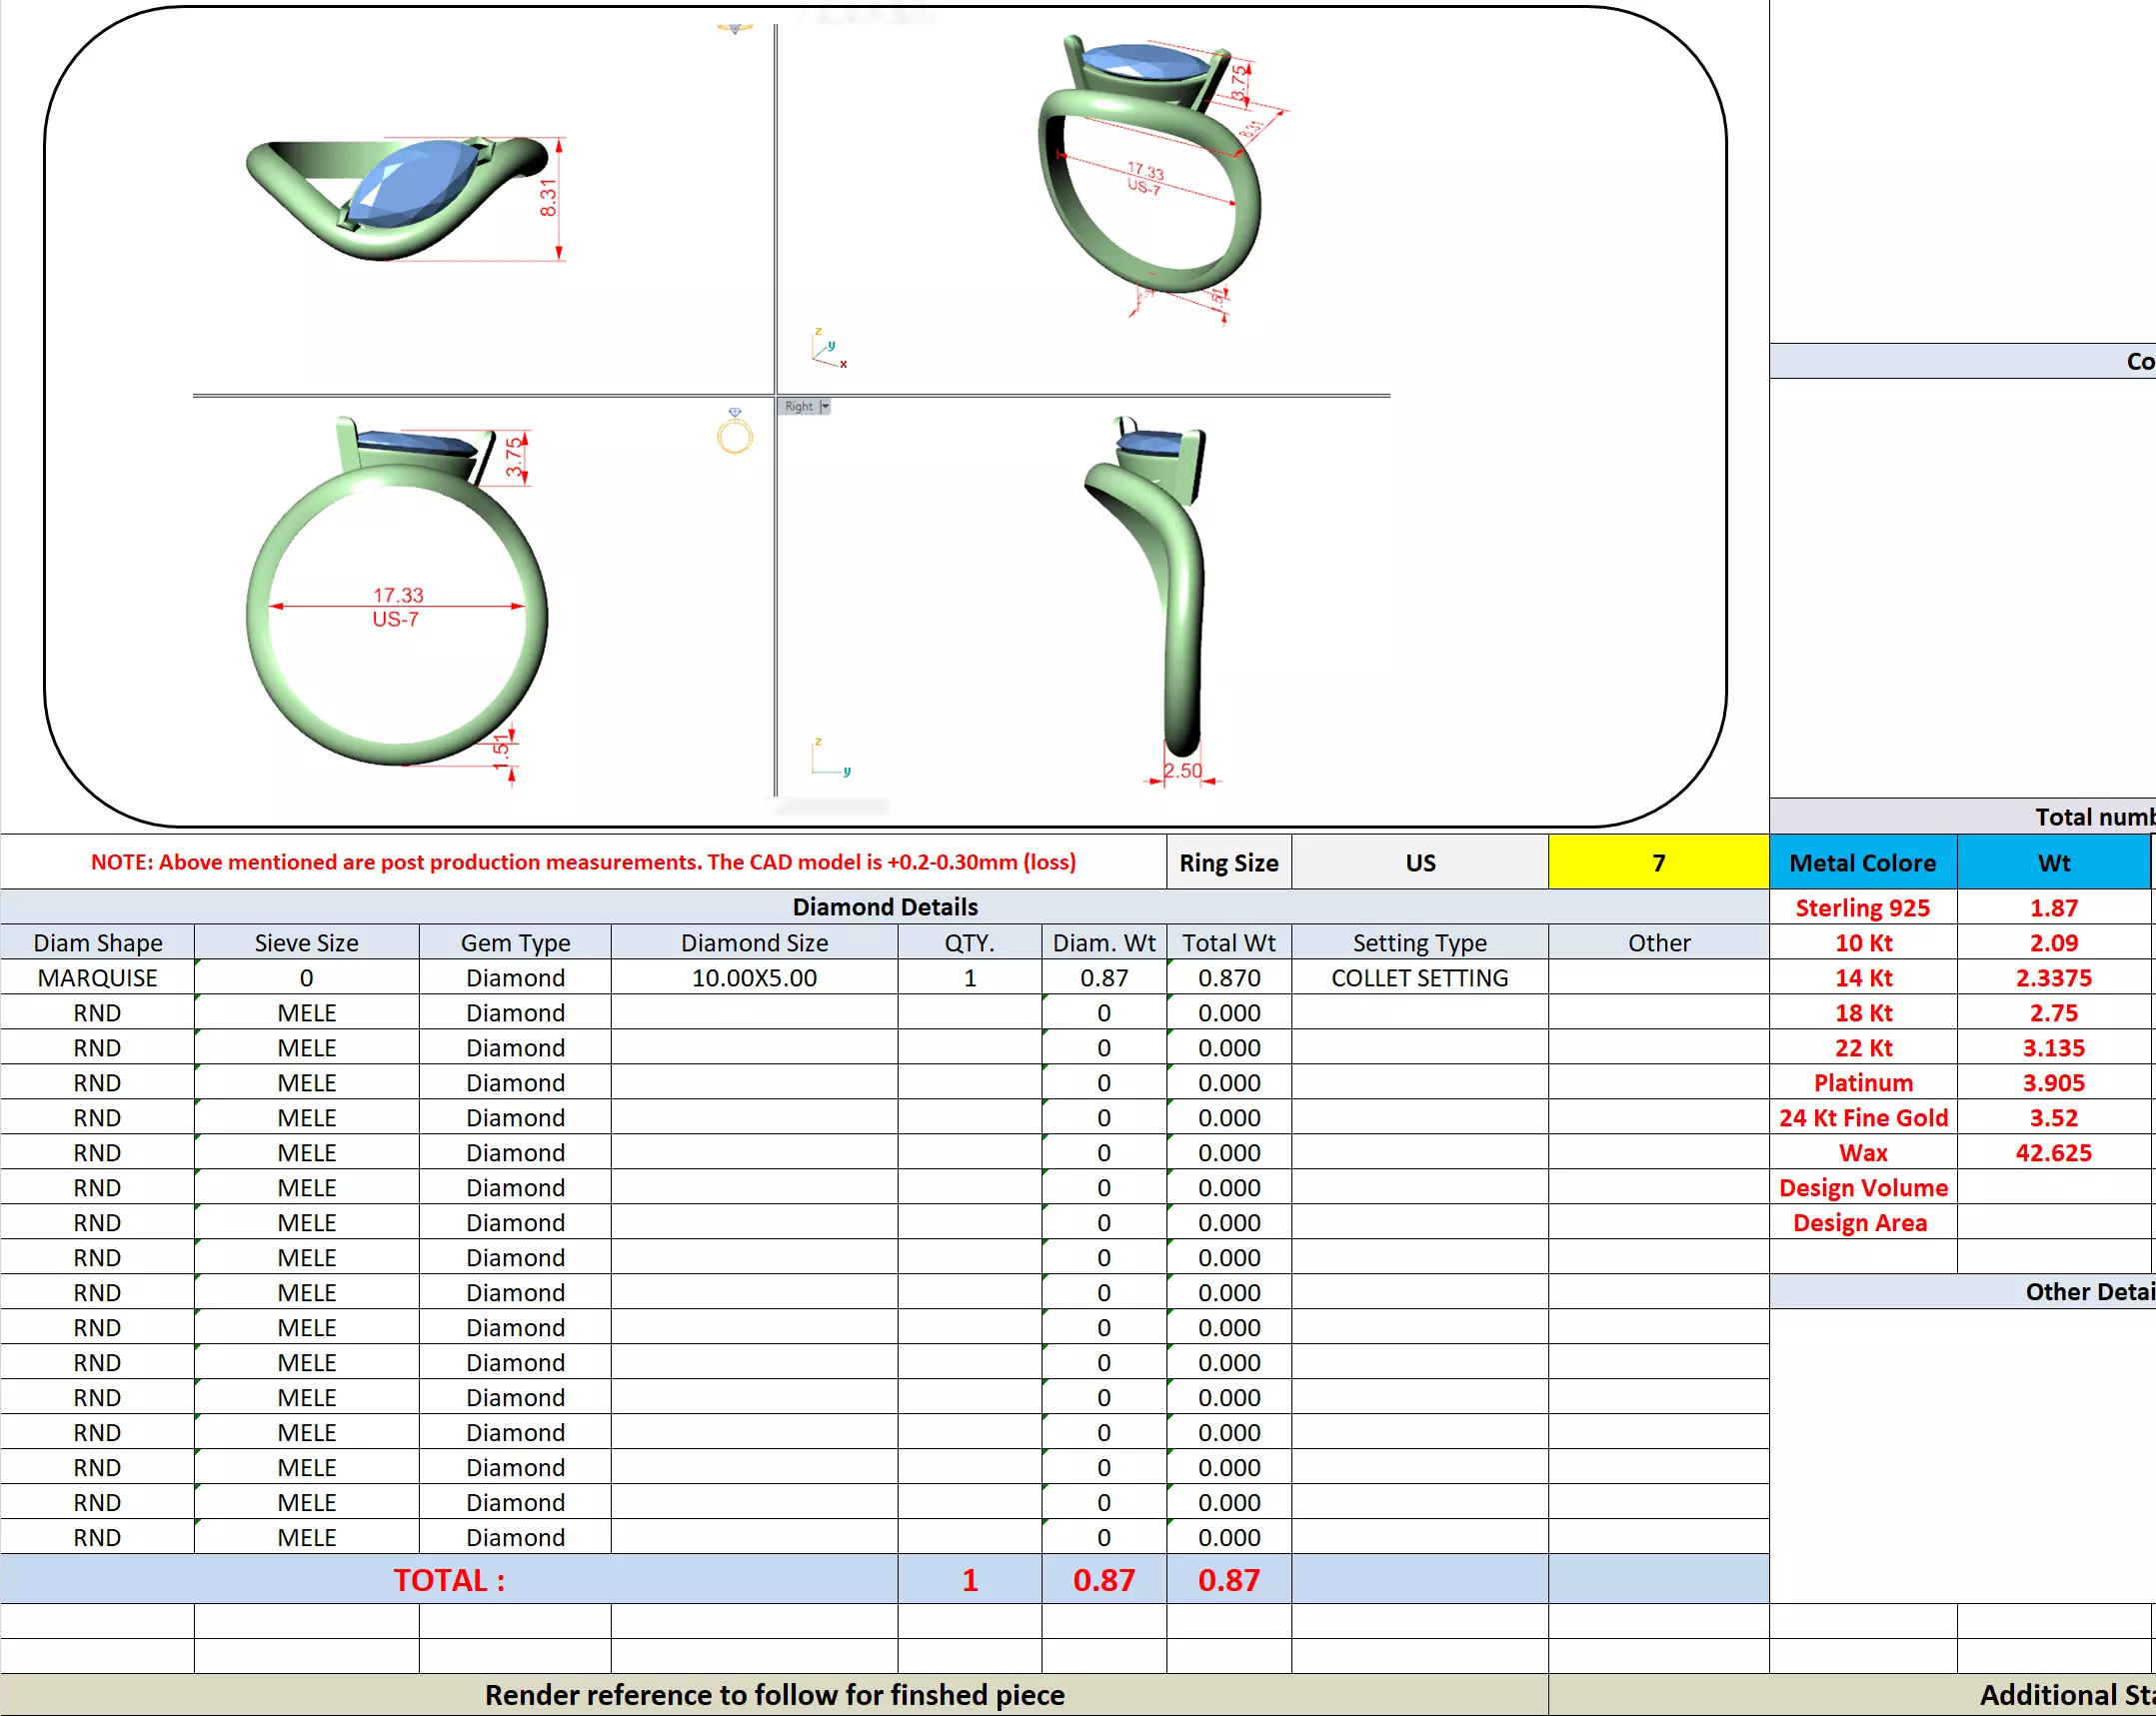2156x1716 pixels.
Task: Select the yellow ring size 7 cell
Action: coord(1657,862)
